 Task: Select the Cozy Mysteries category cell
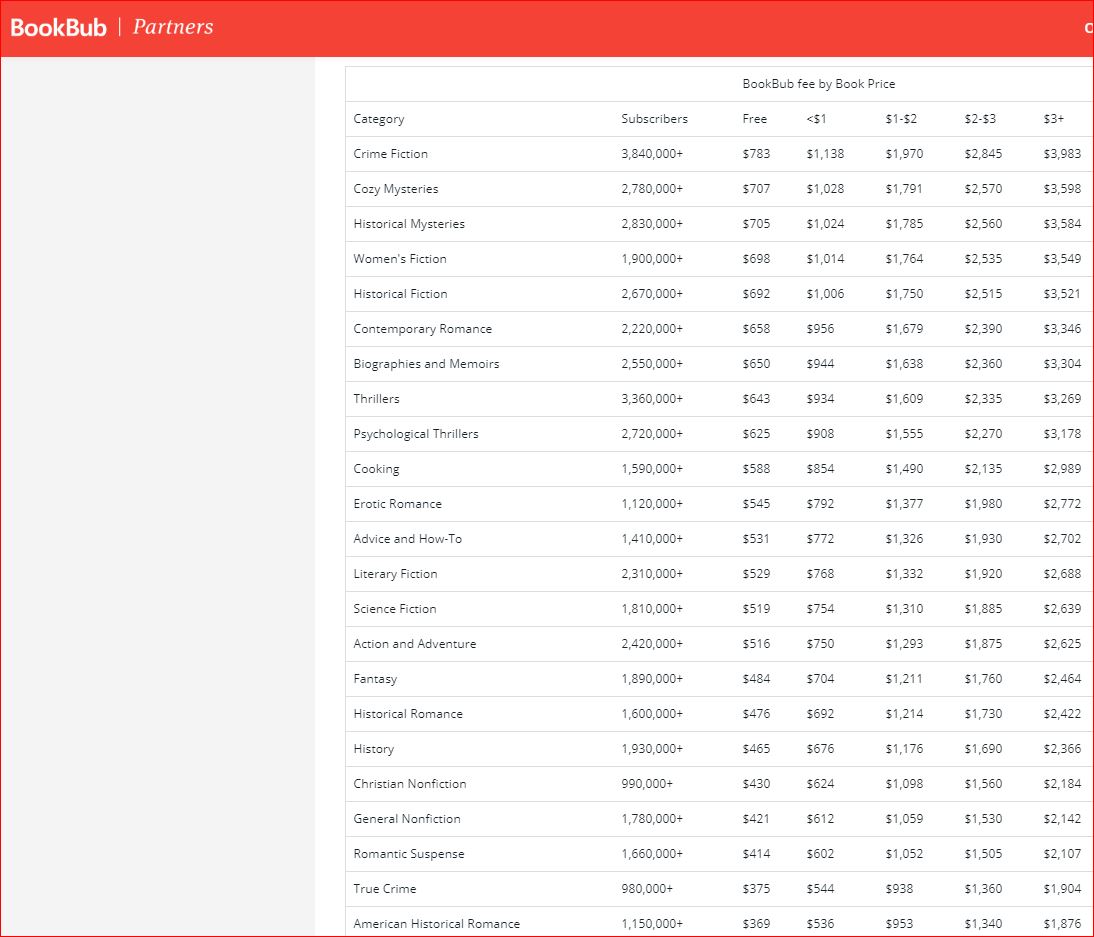(x=395, y=189)
